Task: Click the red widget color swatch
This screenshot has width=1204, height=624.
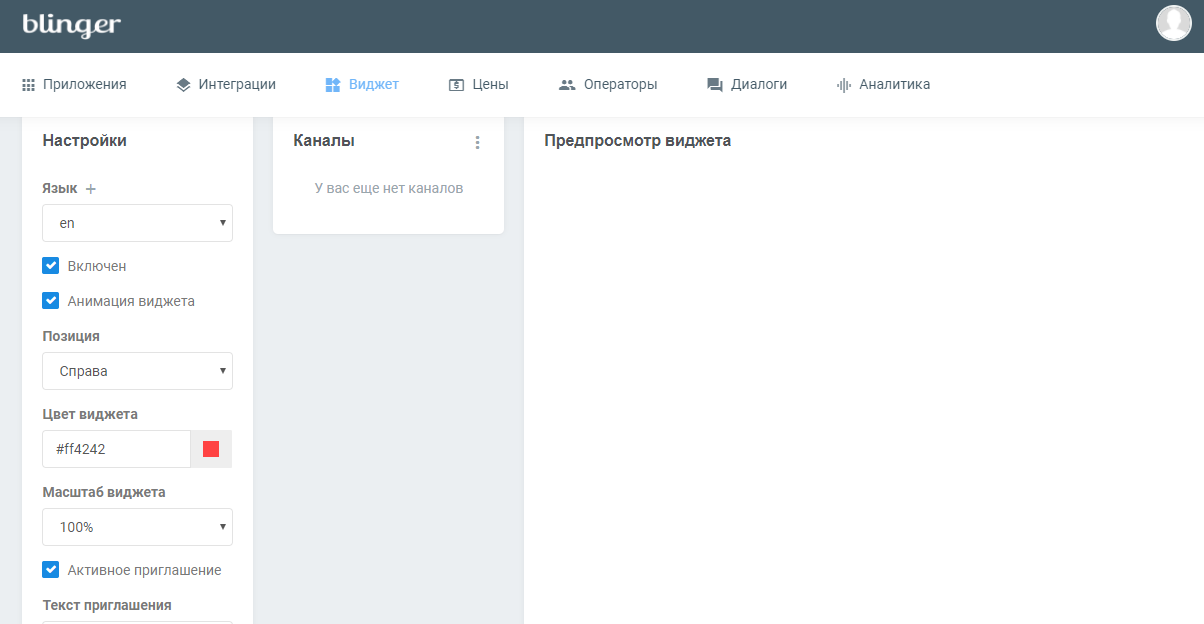Action: click(x=211, y=449)
